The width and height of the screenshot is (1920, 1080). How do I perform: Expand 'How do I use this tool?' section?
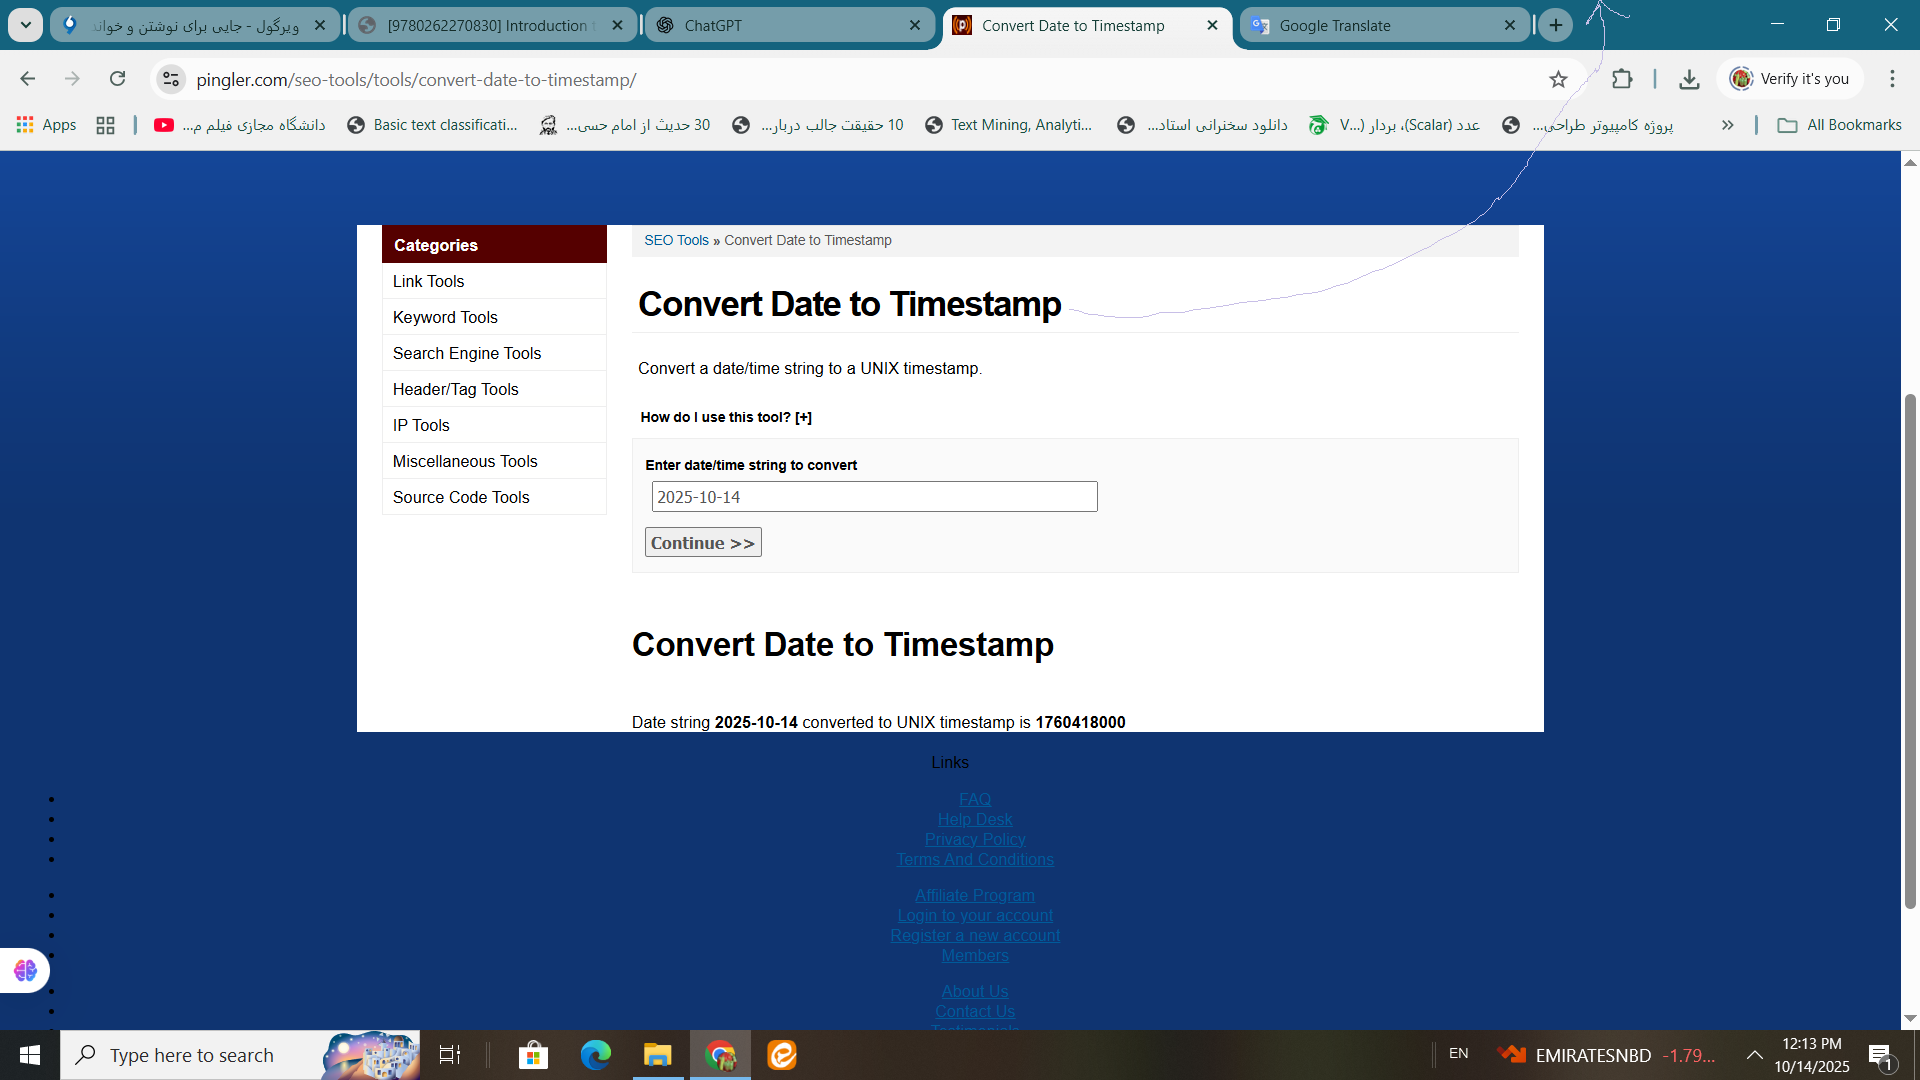726,417
